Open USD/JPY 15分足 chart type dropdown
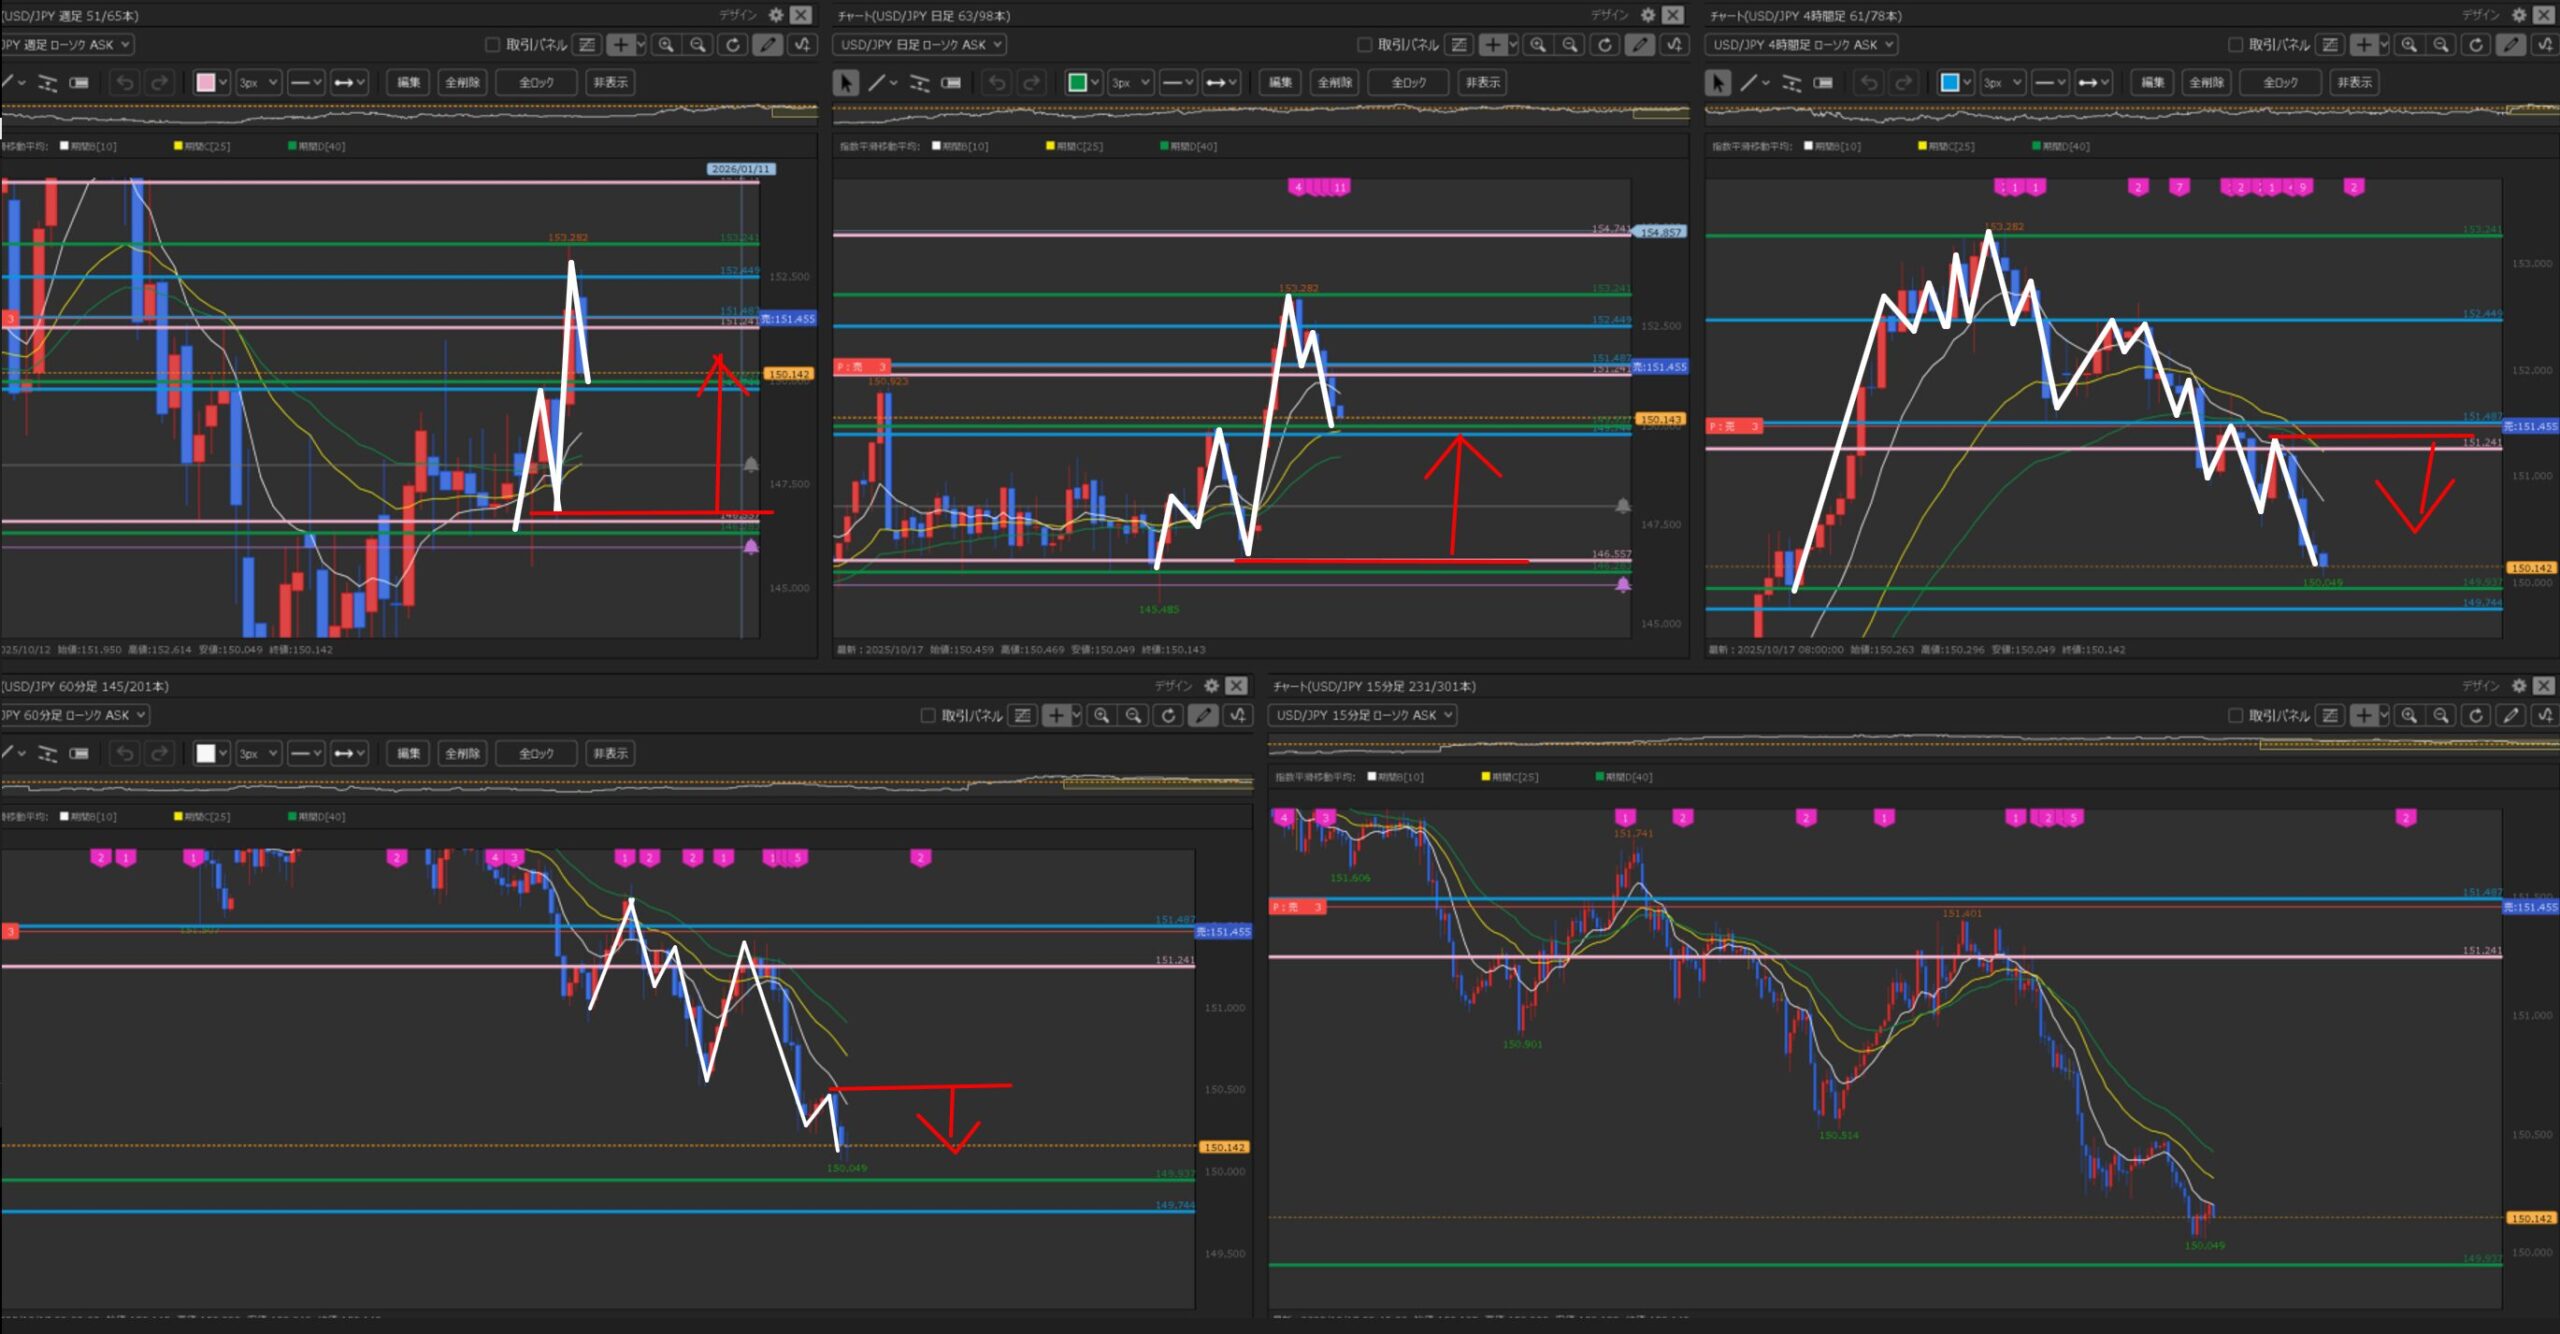This screenshot has width=2560, height=1334. coord(1362,716)
